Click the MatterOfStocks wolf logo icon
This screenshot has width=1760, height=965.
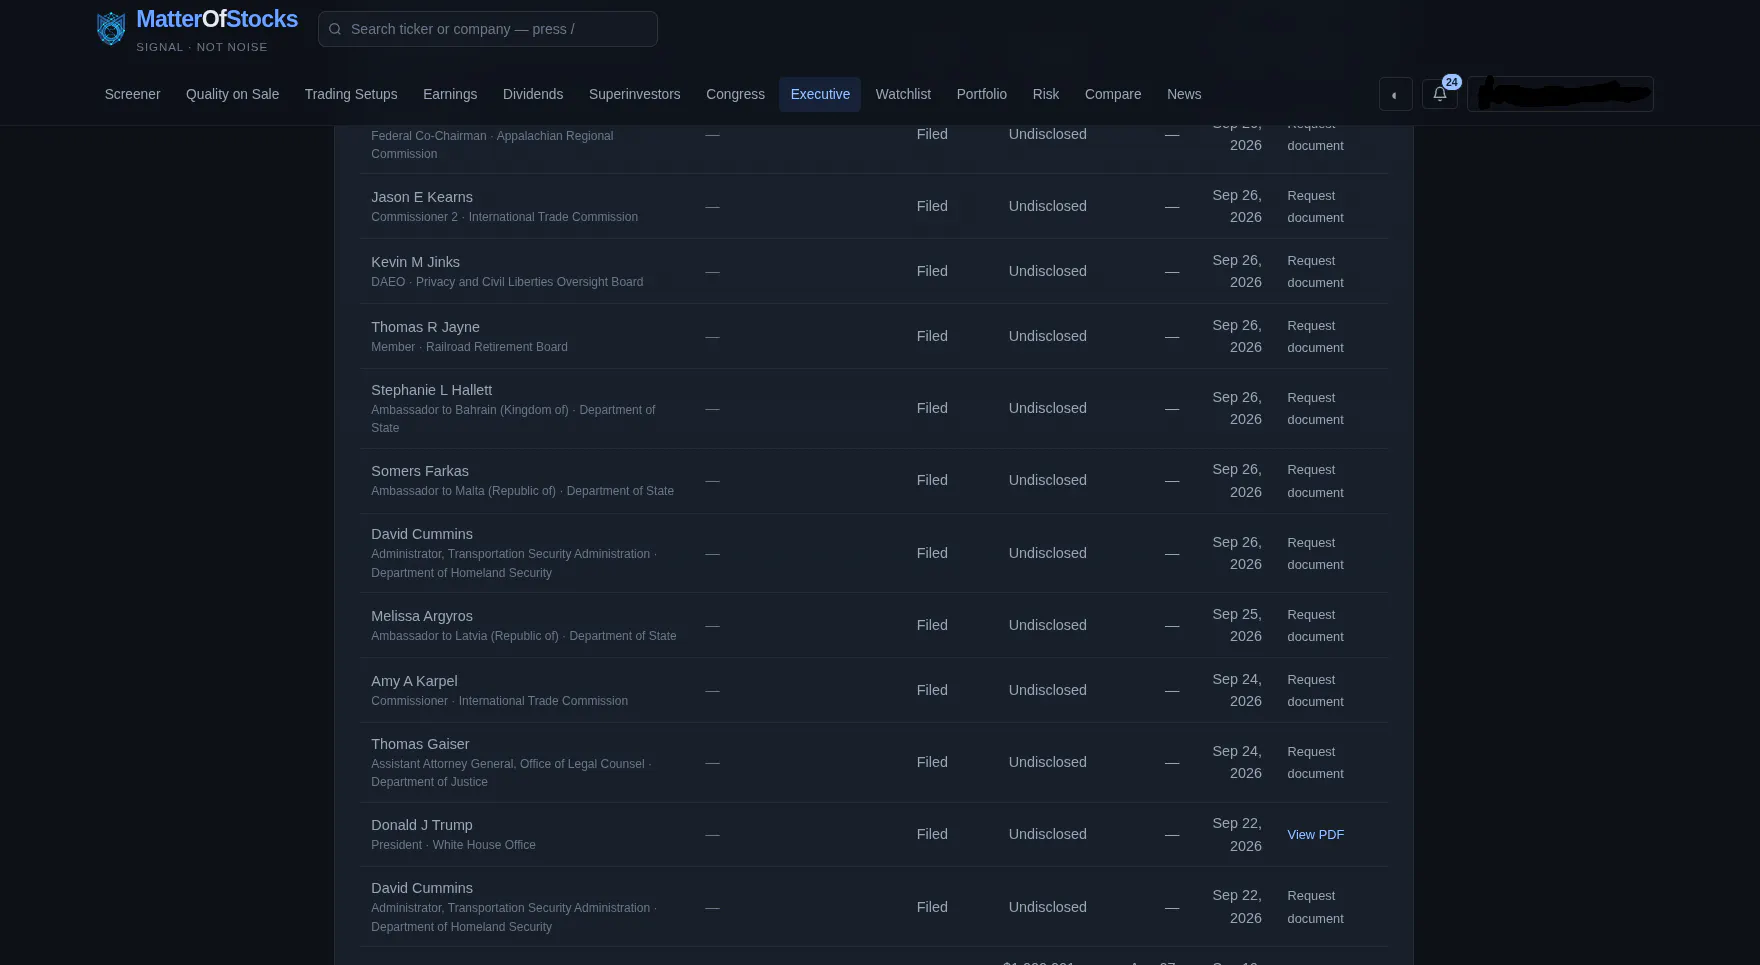tap(111, 29)
